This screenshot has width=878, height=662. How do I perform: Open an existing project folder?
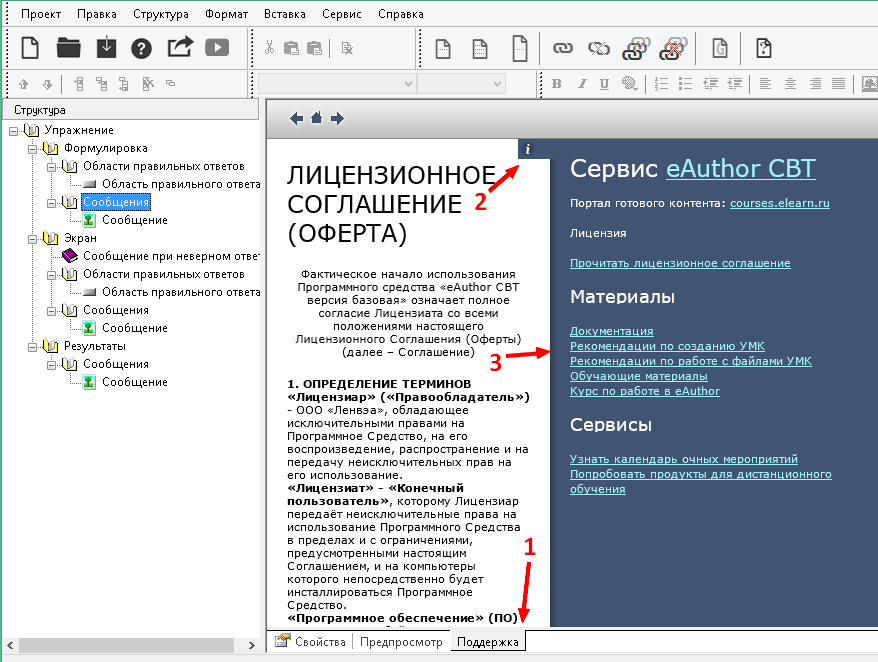[x=67, y=47]
